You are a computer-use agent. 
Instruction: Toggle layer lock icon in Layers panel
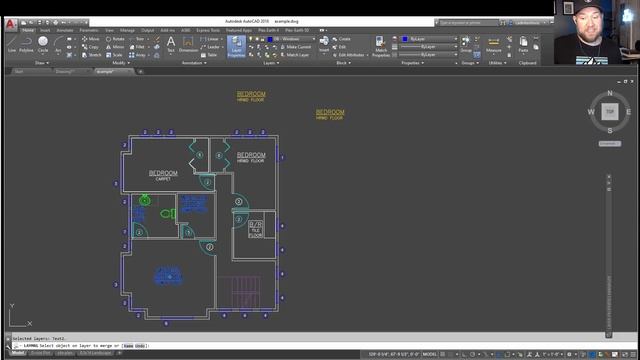[x=262, y=39]
